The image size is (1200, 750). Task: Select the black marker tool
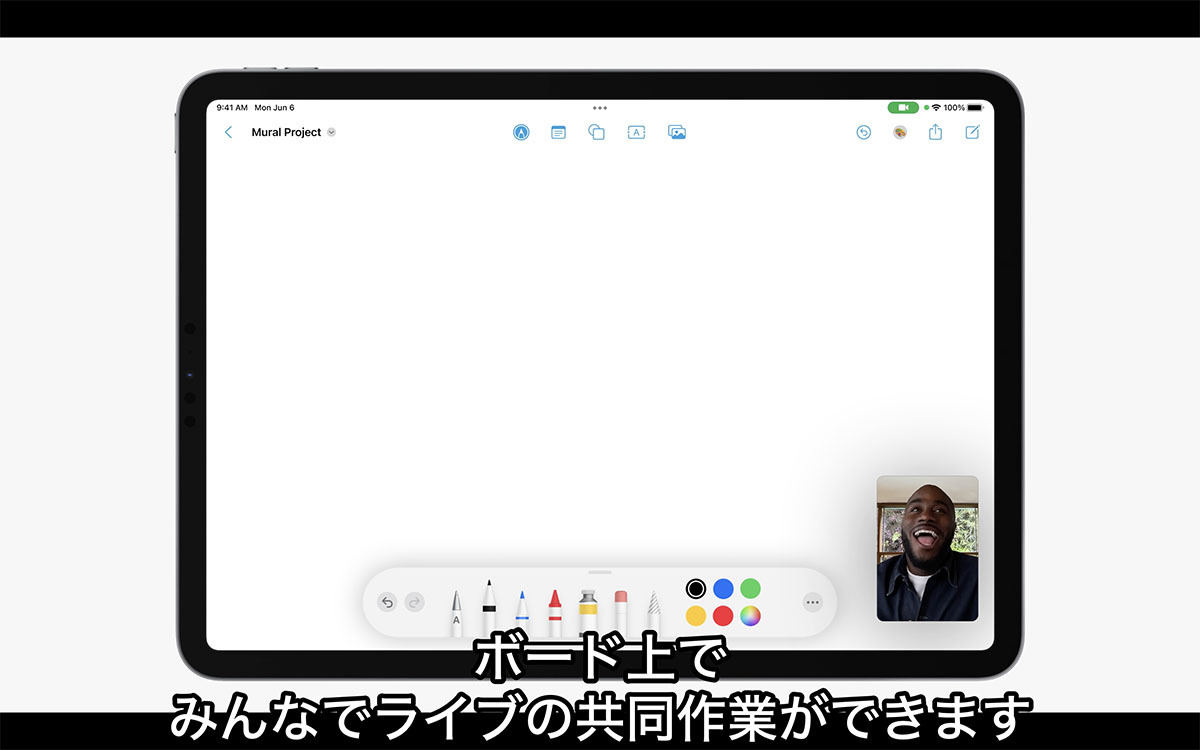[489, 608]
